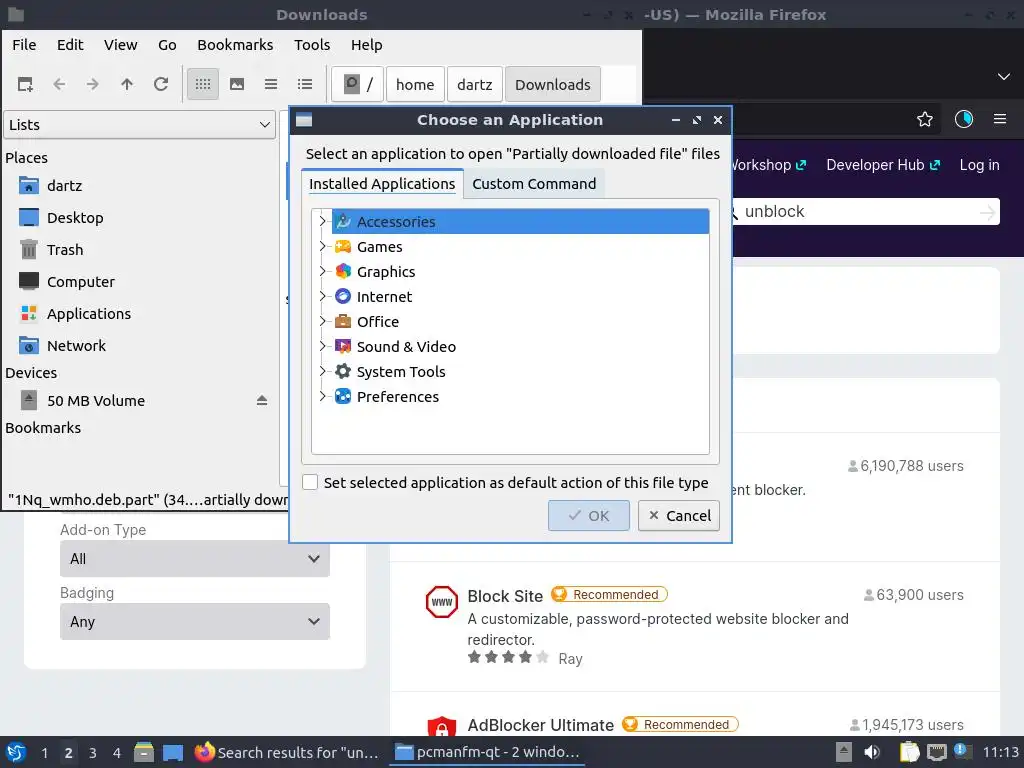
Task: Switch to detailed list view mode
Action: (x=305, y=84)
